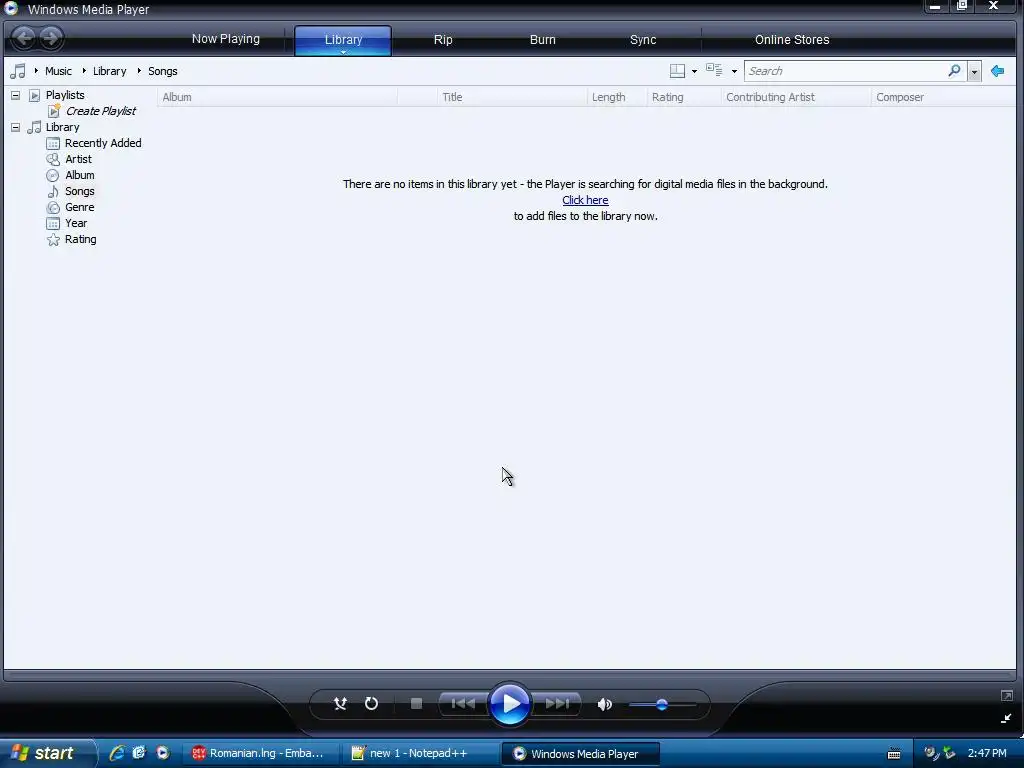Open the layout options dropdown arrow
The width and height of the screenshot is (1024, 768).
click(694, 71)
